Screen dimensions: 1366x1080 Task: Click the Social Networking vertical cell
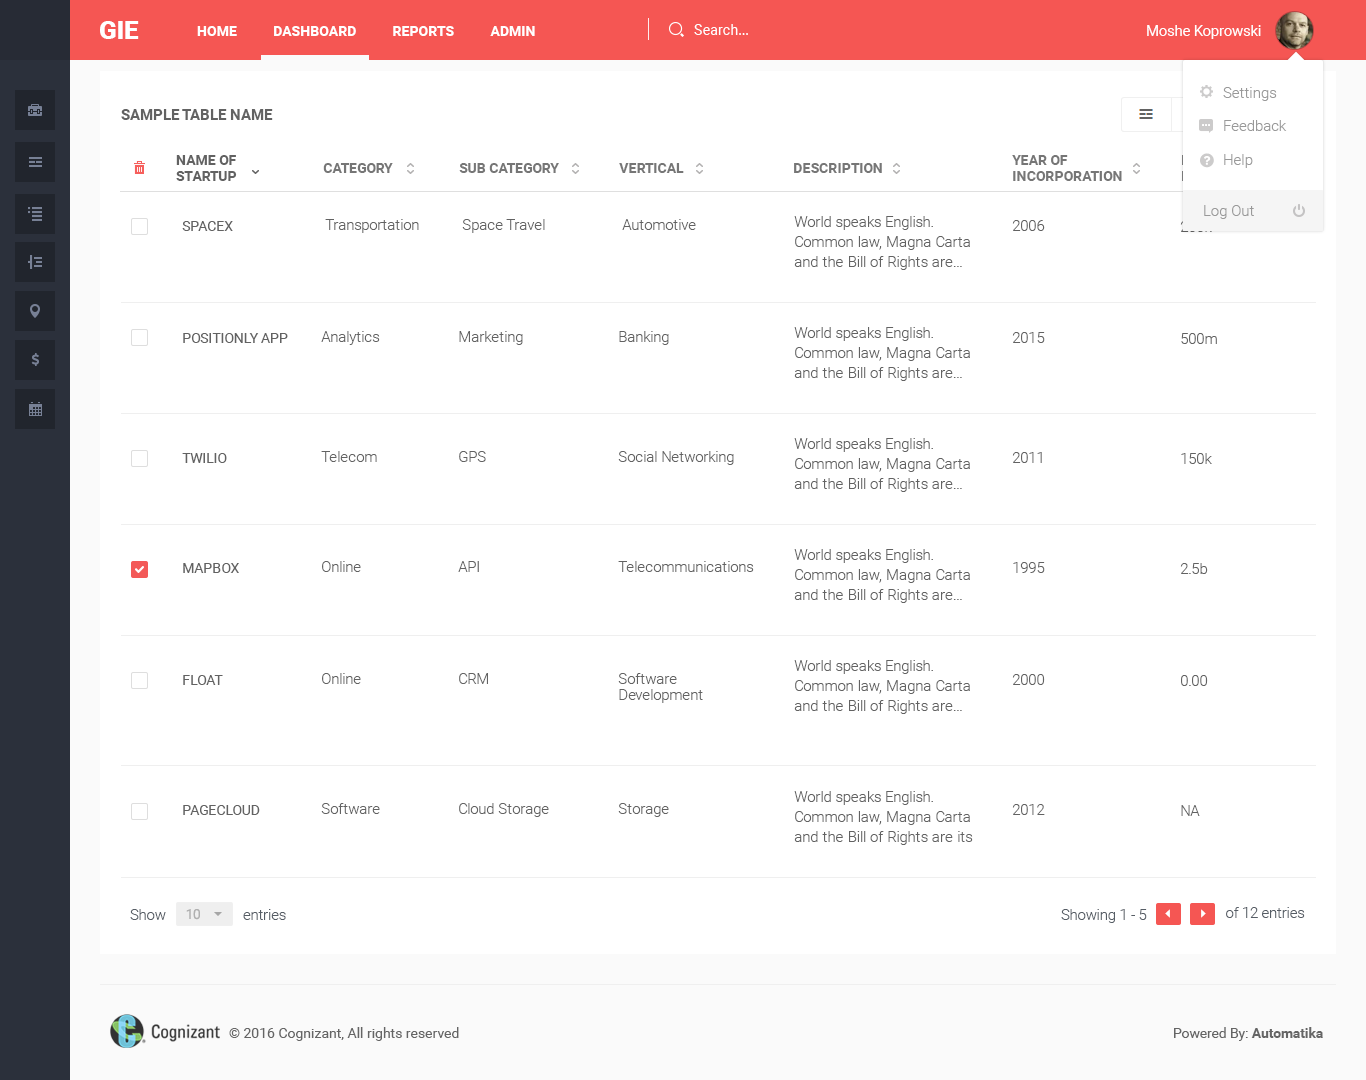pos(676,457)
